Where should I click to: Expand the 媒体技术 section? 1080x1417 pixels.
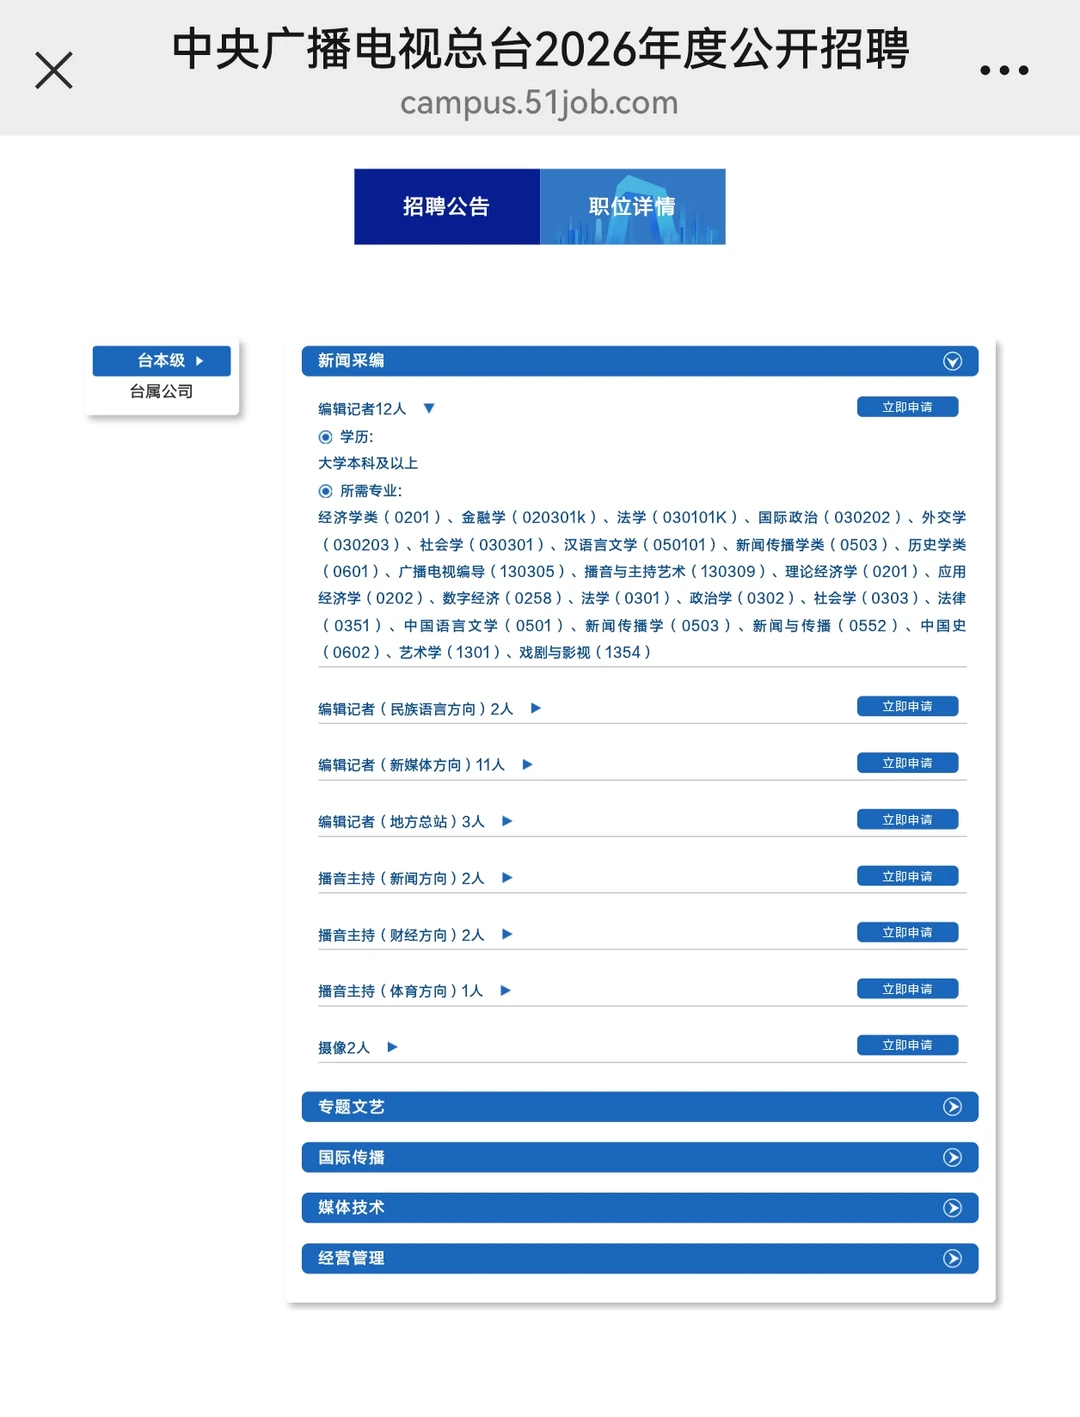640,1207
